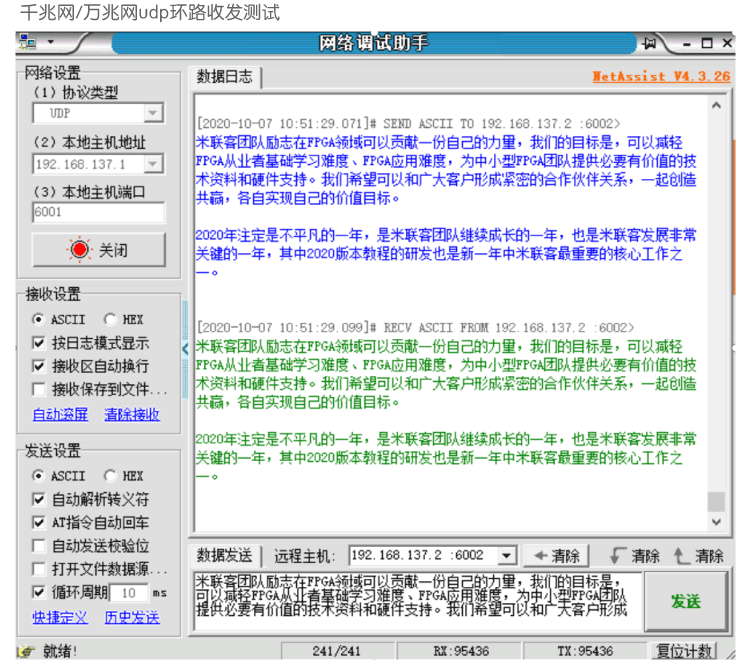
Task: Click the log scrollbar down arrow
Action: (x=716, y=522)
